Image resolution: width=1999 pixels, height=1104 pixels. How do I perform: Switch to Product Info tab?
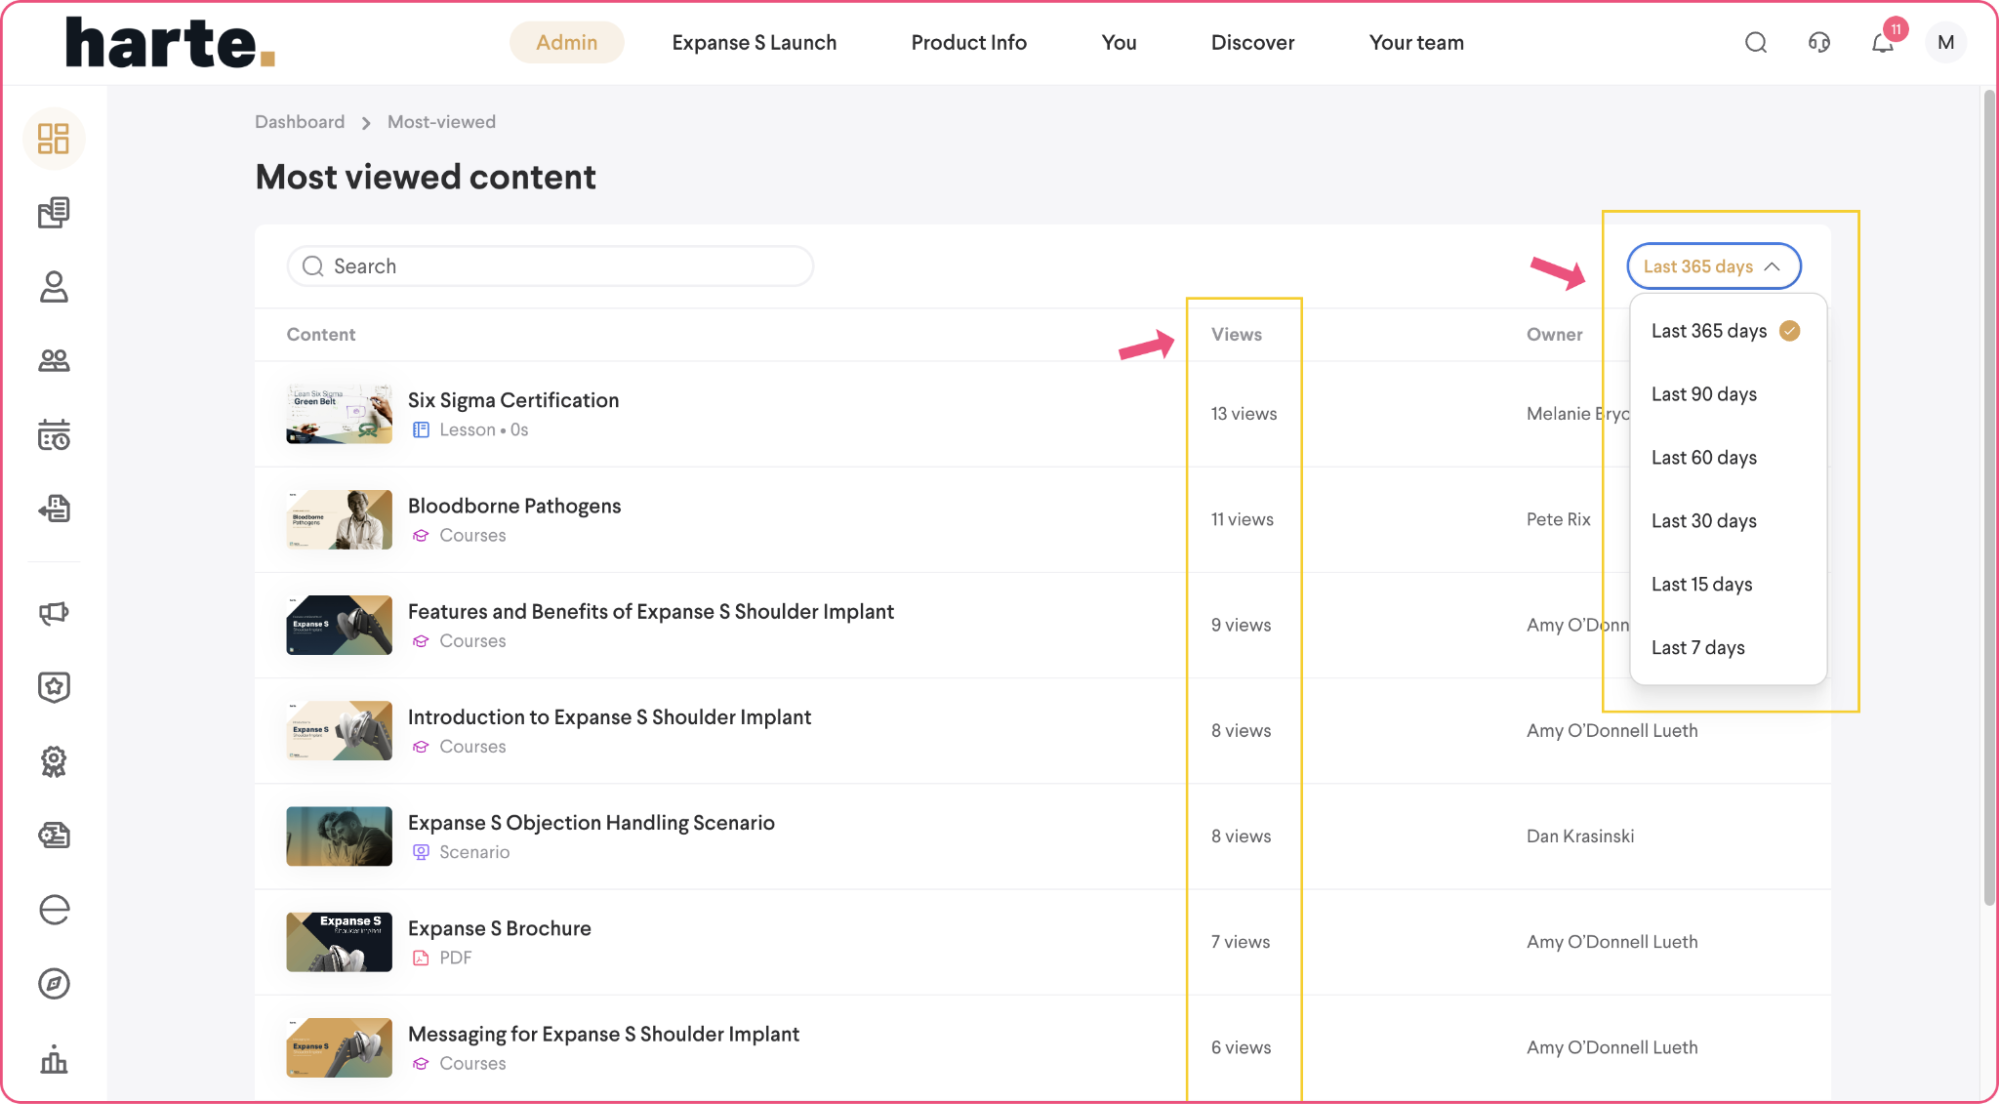click(x=968, y=43)
